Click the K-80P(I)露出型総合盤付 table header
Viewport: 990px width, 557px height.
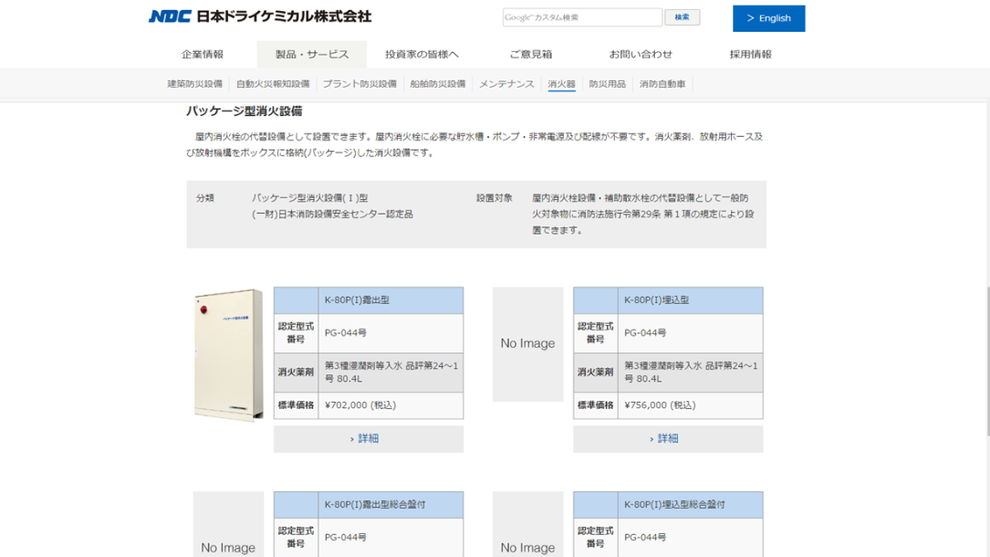pyautogui.click(x=368, y=505)
